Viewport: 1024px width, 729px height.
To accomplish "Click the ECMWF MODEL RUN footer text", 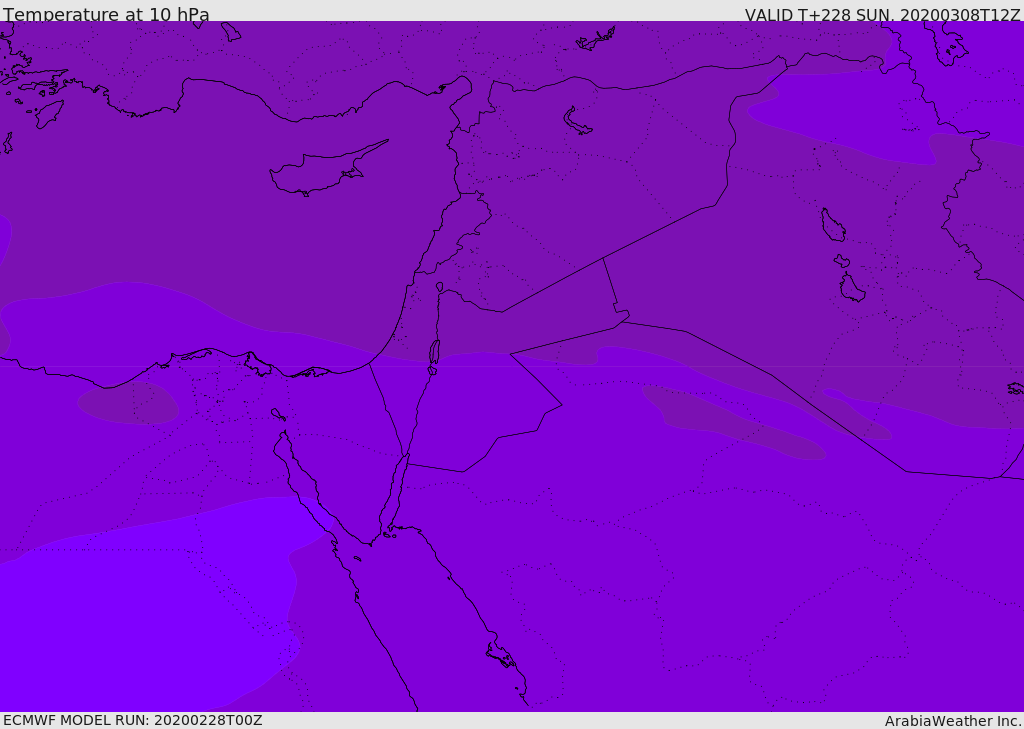I will (x=132, y=720).
